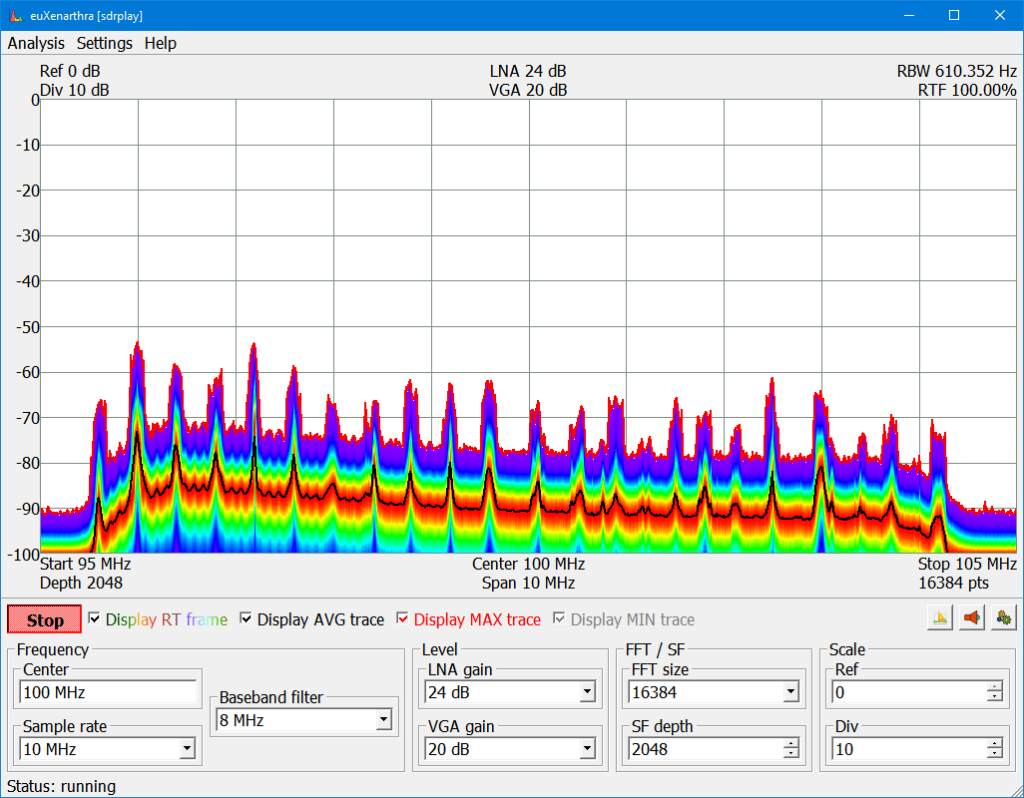The width and height of the screenshot is (1024, 798).
Task: Open the LNA gain dropdown
Action: (588, 692)
